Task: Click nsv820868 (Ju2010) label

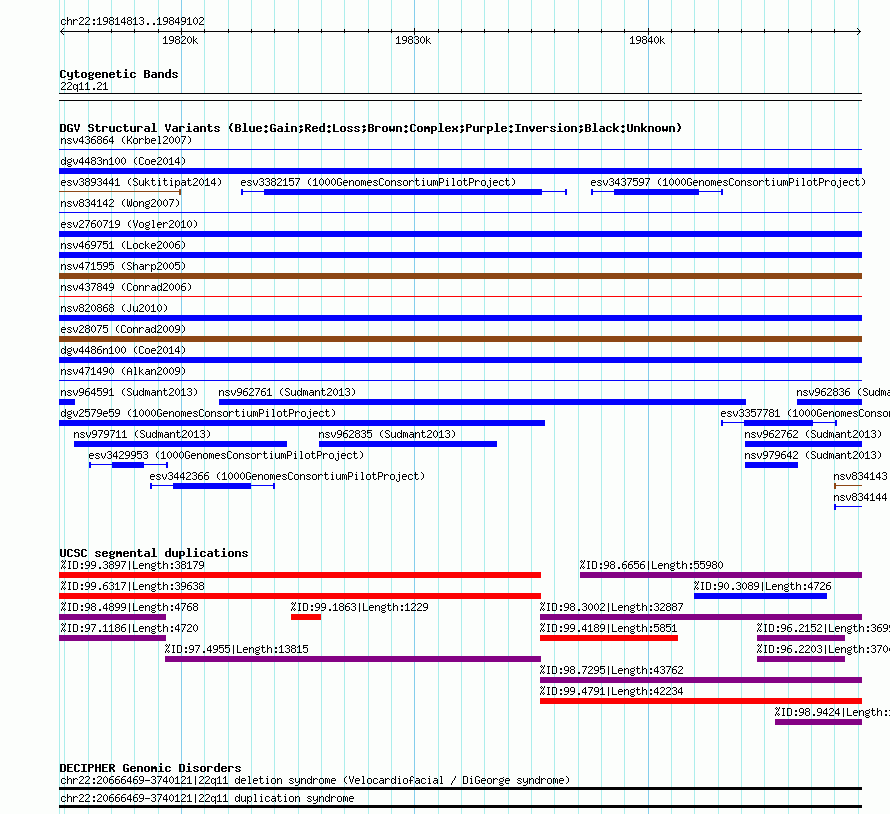Action: tap(114, 308)
